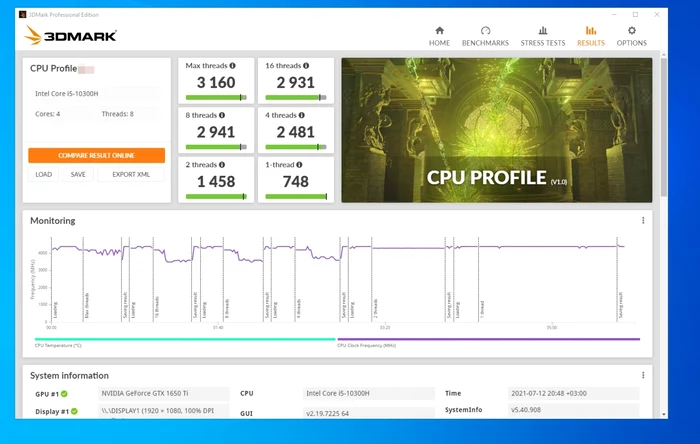Image resolution: width=700 pixels, height=444 pixels.
Task: Click the NVIDIA GeForce GTX 1650 Ti field
Action: pyautogui.click(x=163, y=393)
